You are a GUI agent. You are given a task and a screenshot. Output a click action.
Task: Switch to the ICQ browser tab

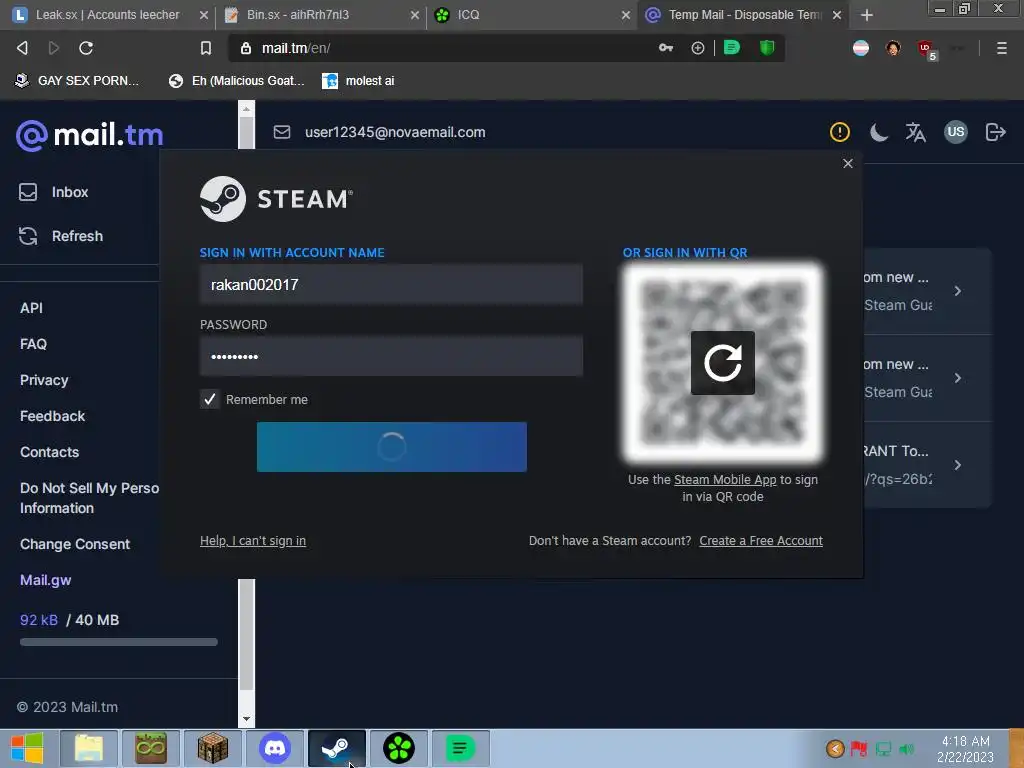[x=532, y=14]
